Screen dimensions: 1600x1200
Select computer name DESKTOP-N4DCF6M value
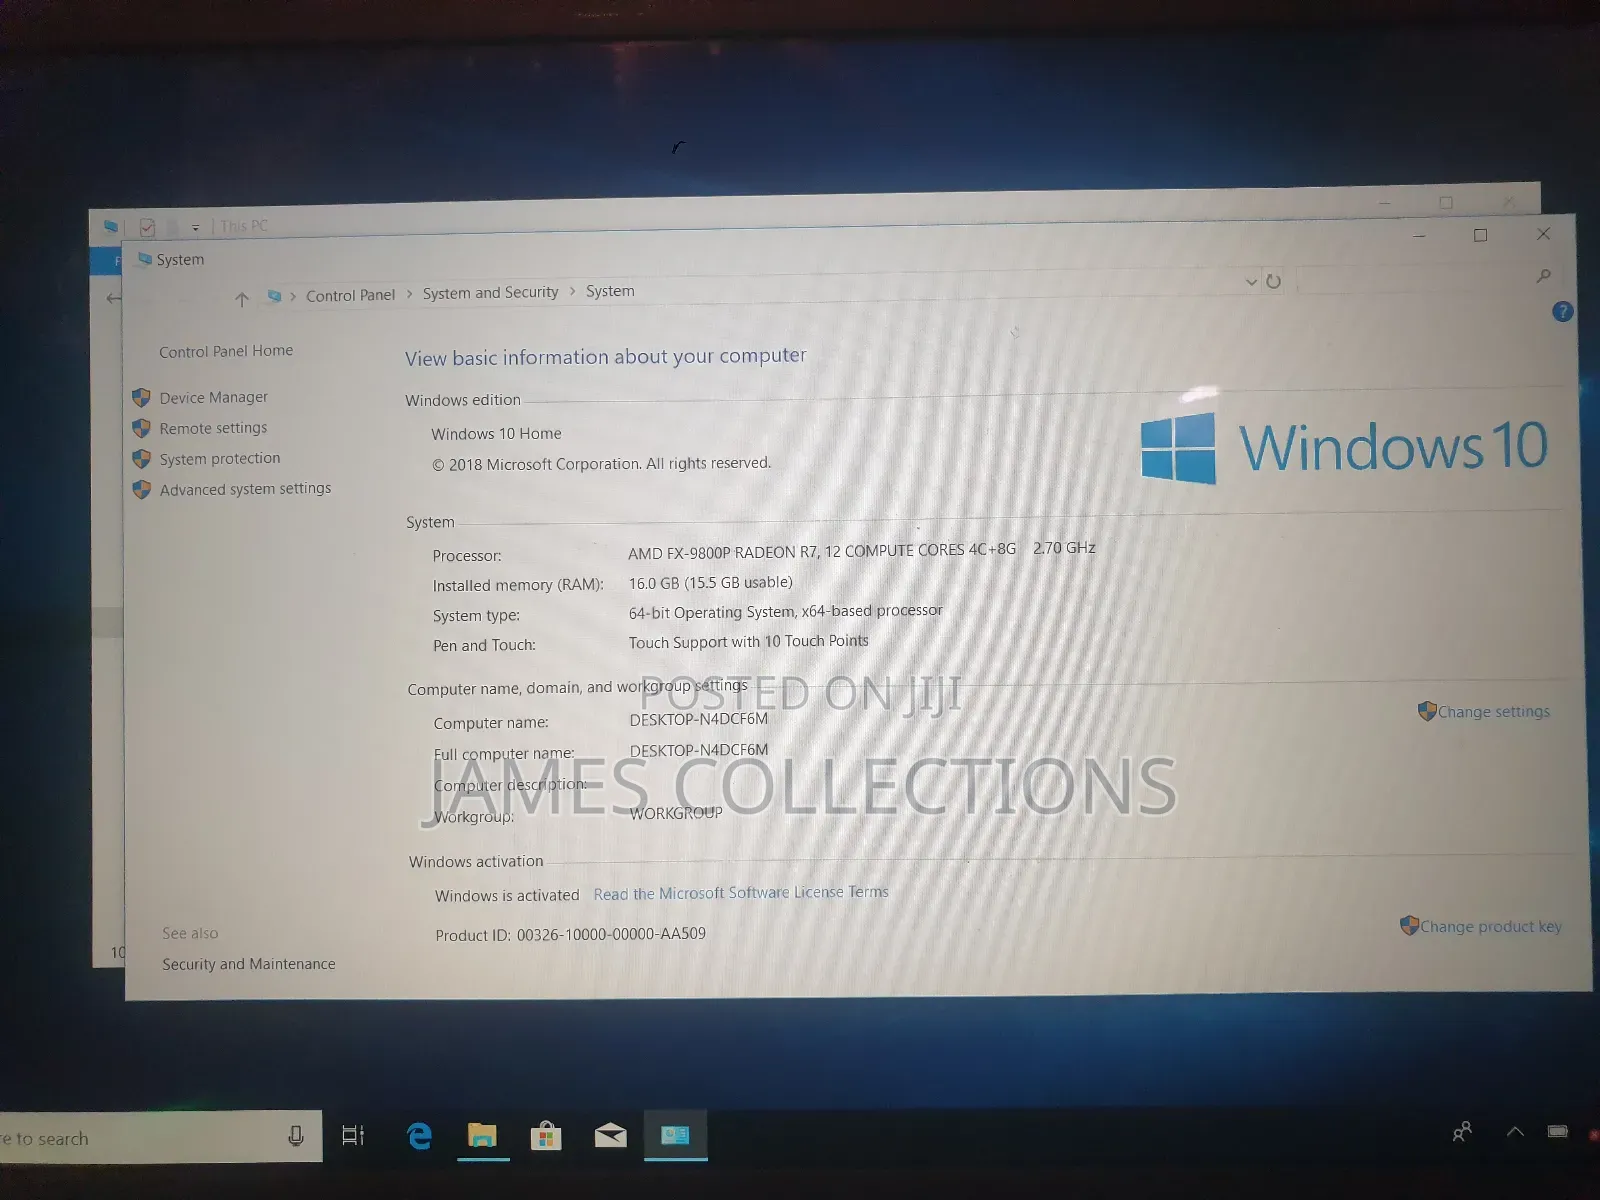coord(699,719)
